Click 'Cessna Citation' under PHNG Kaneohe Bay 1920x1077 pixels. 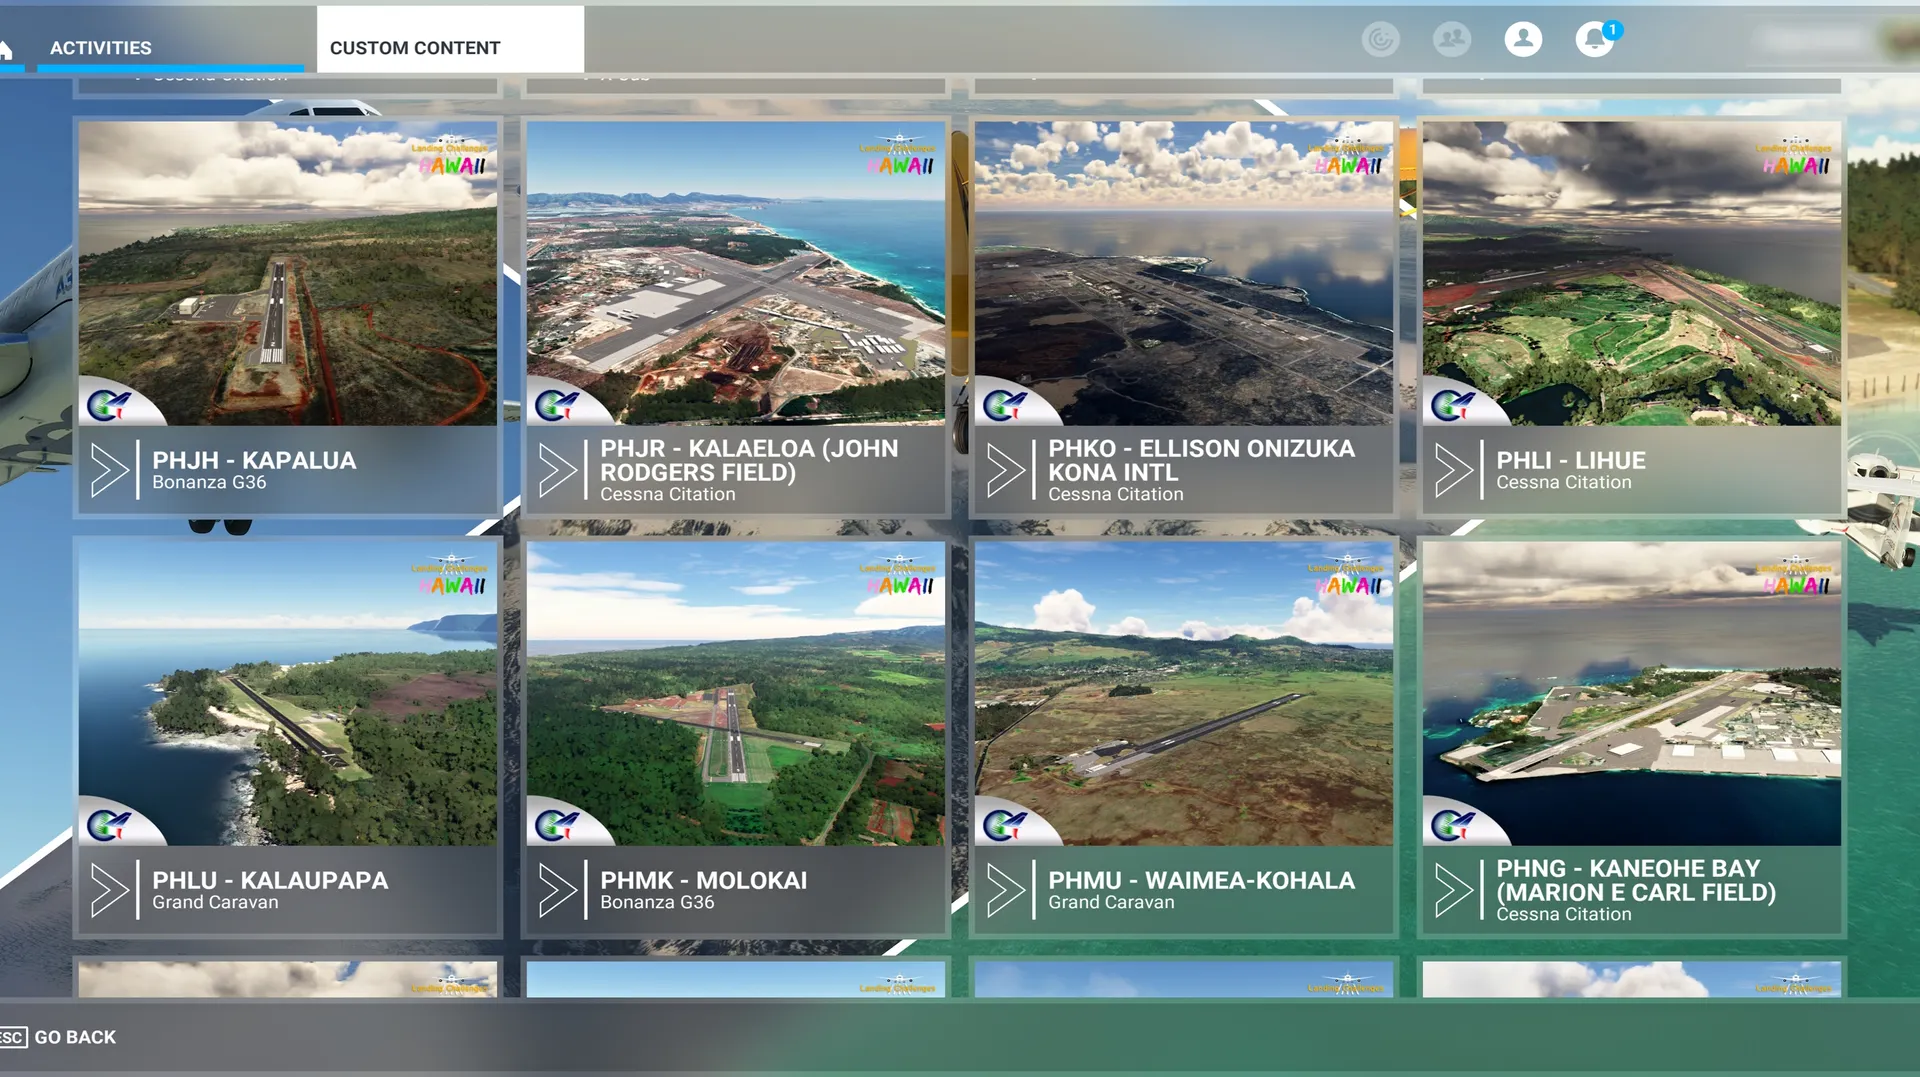[1563, 914]
